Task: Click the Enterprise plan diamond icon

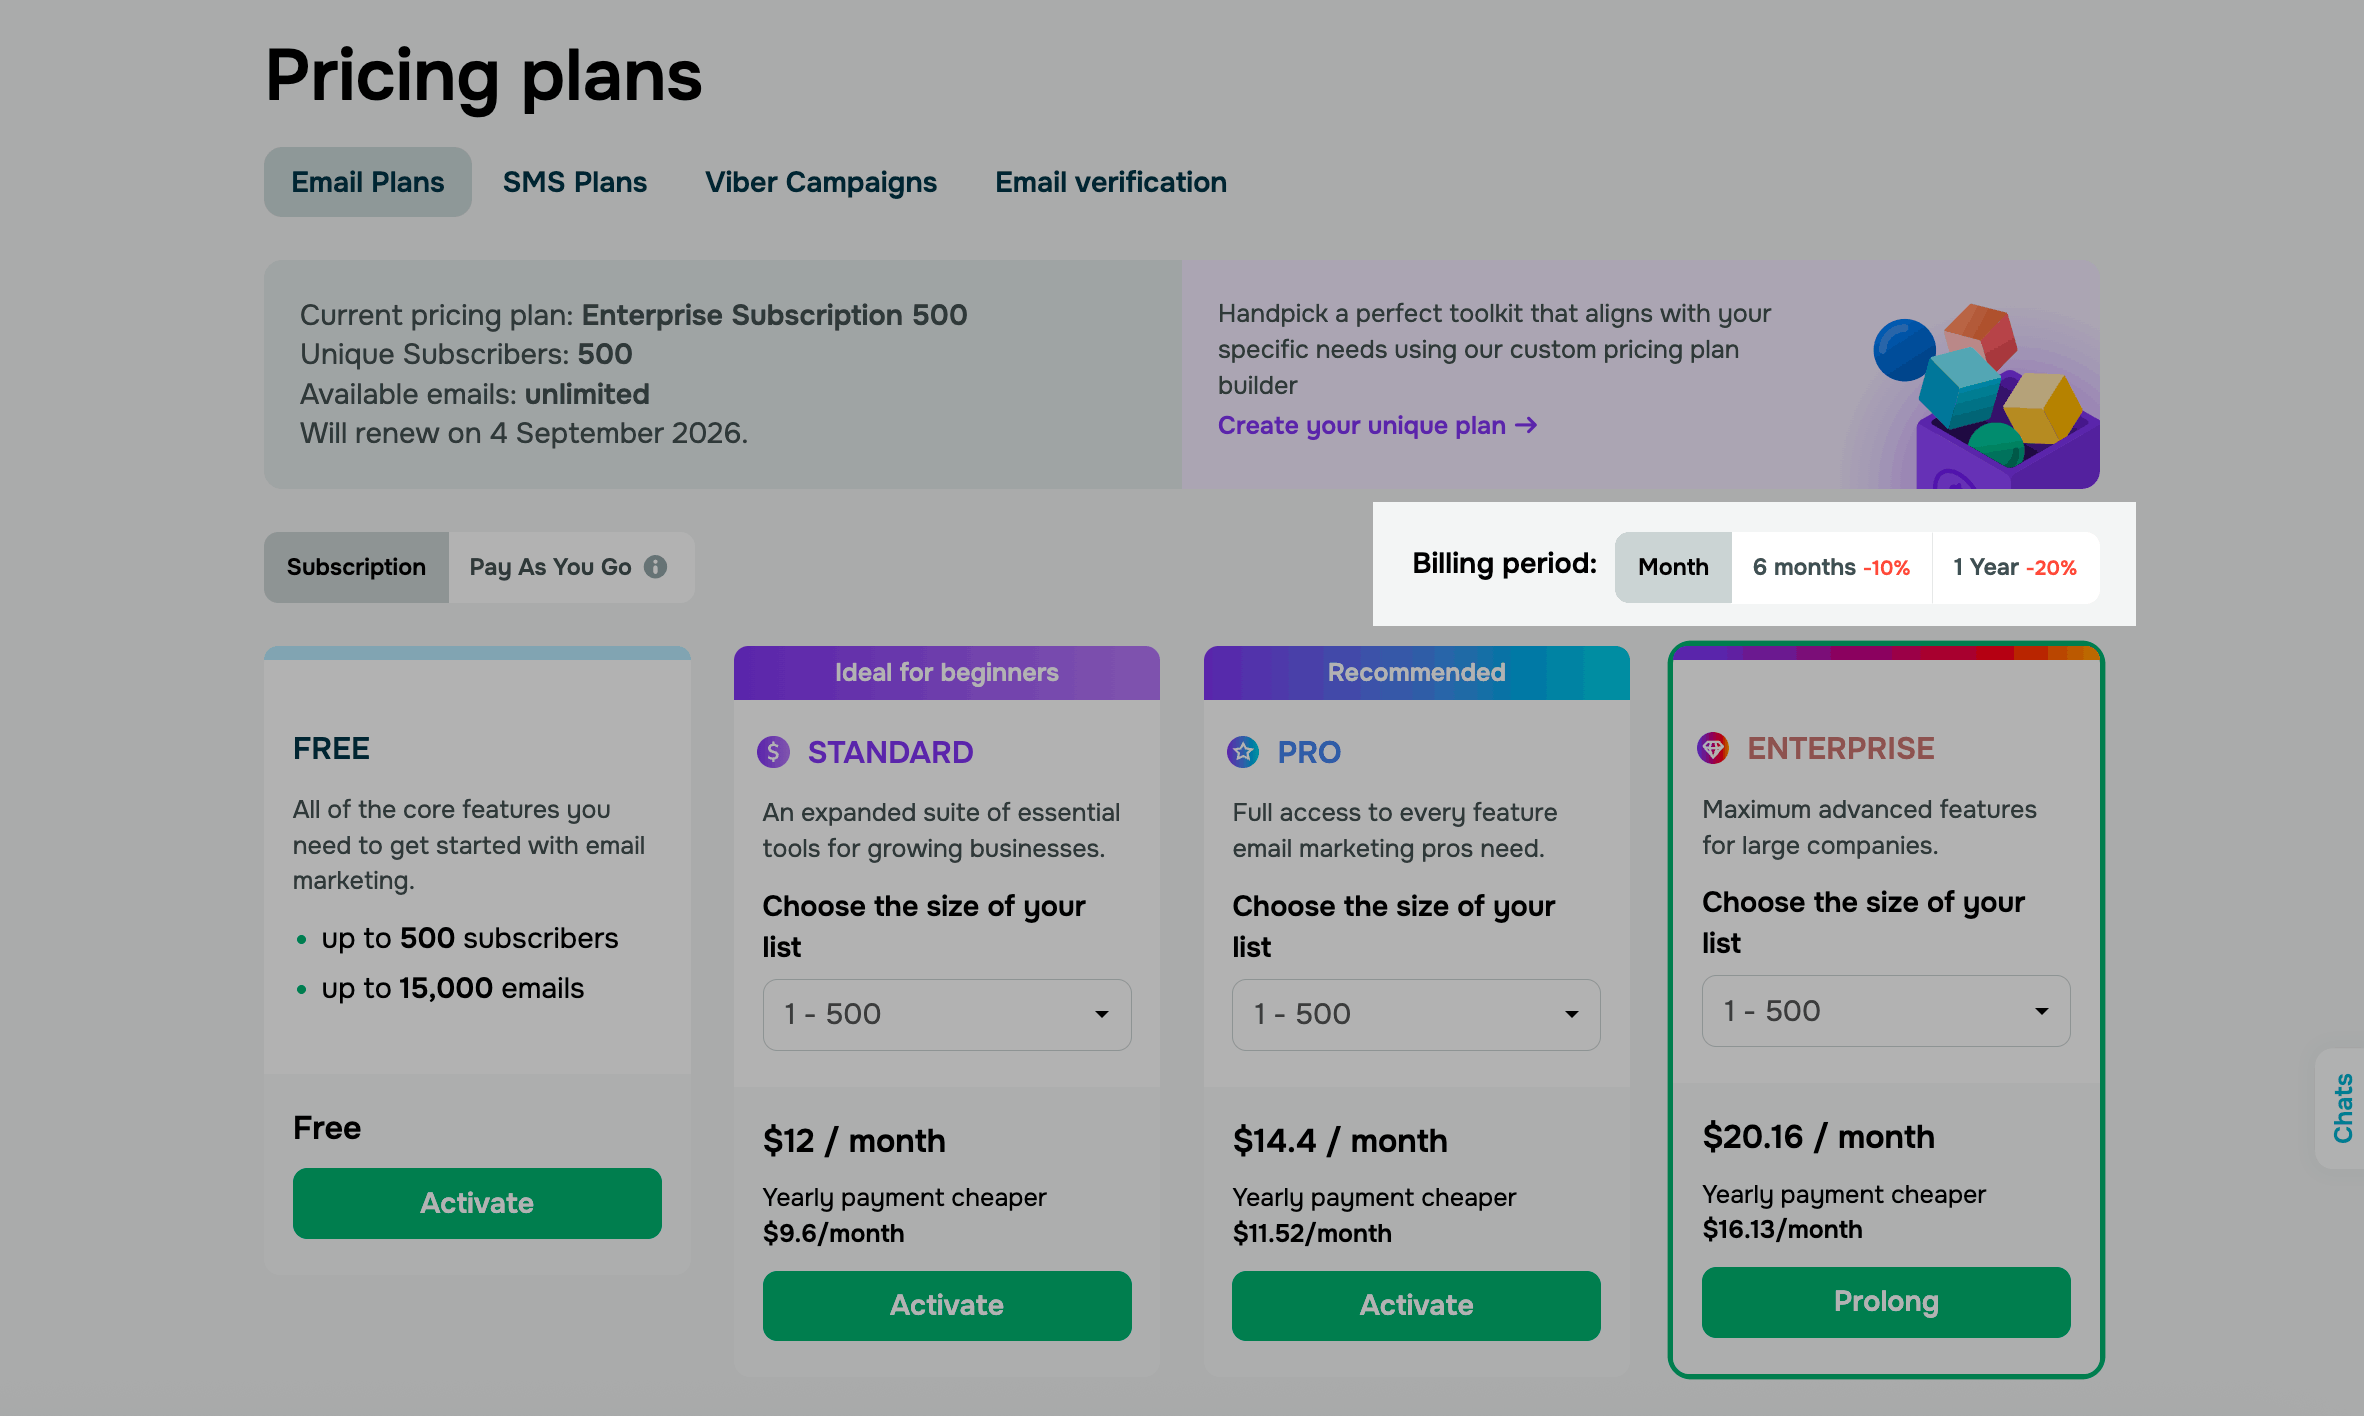Action: (x=1713, y=748)
